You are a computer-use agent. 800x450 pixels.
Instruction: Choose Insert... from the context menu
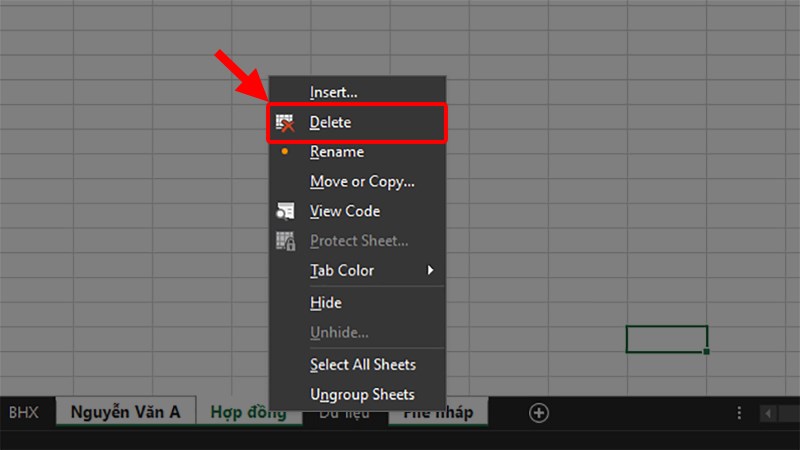coord(357,92)
